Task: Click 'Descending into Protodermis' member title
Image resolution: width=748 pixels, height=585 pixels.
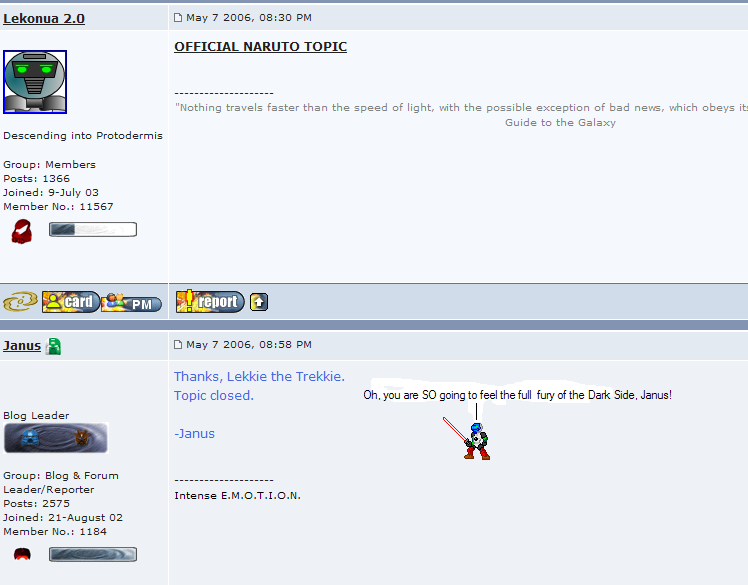Action: (83, 136)
